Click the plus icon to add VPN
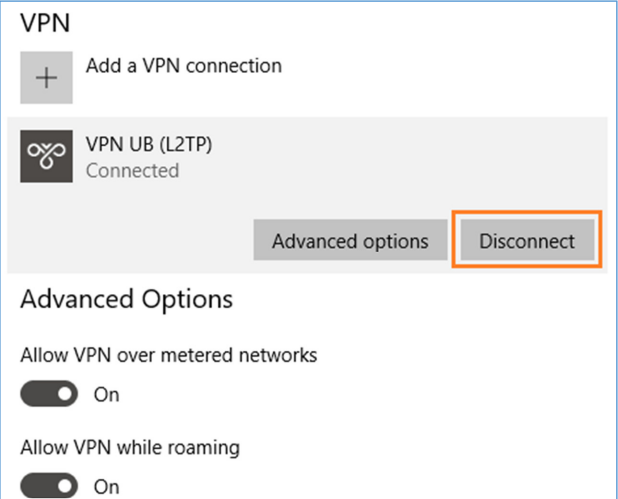The image size is (618, 499). pyautogui.click(x=47, y=78)
